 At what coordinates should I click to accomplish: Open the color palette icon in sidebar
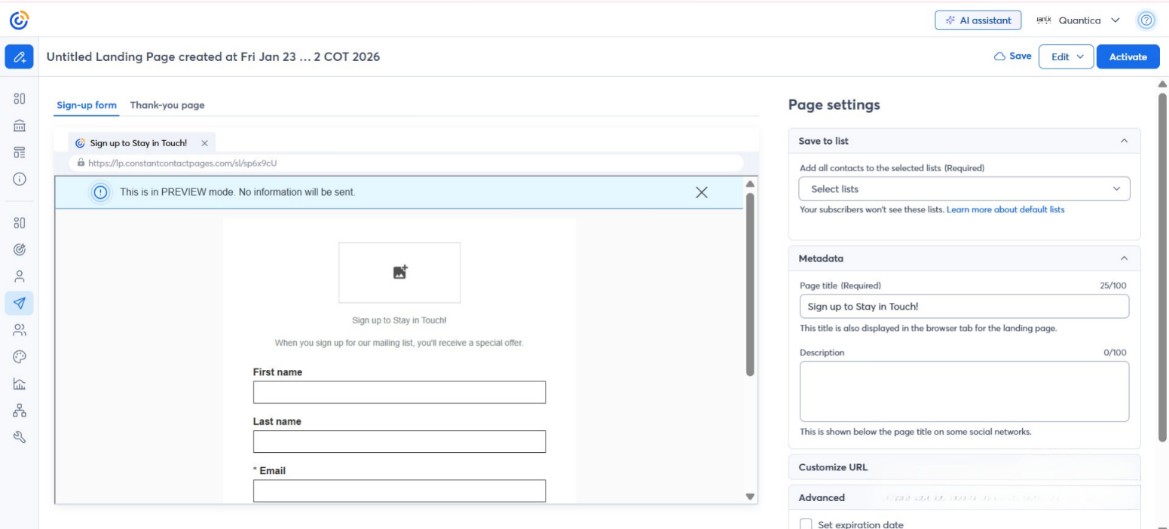coord(19,356)
